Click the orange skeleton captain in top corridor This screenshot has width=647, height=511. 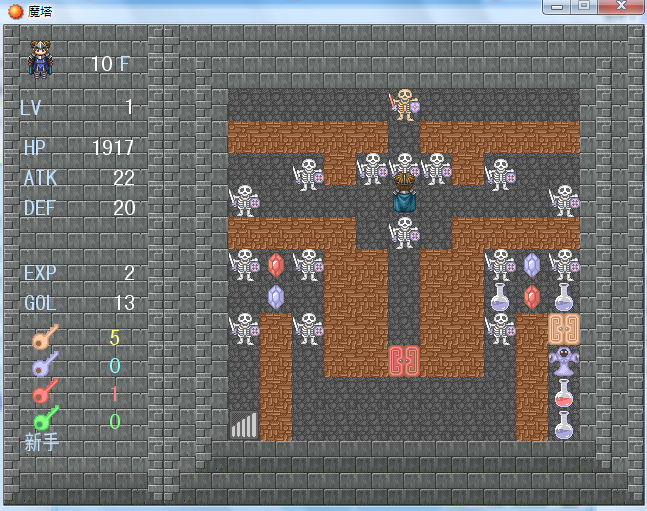click(404, 105)
